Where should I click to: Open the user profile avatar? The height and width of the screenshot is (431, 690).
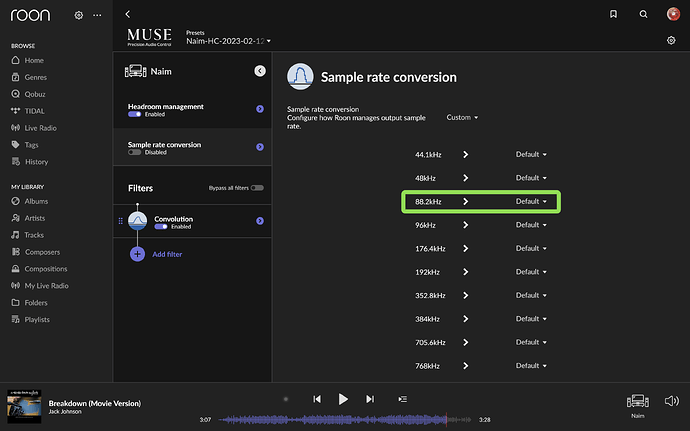click(673, 14)
